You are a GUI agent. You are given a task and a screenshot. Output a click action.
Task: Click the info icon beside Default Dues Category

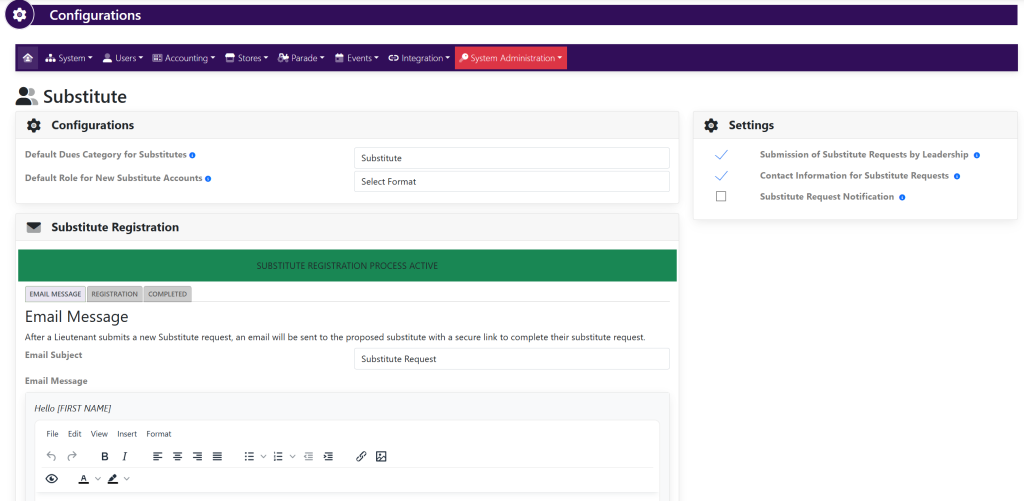[192, 155]
